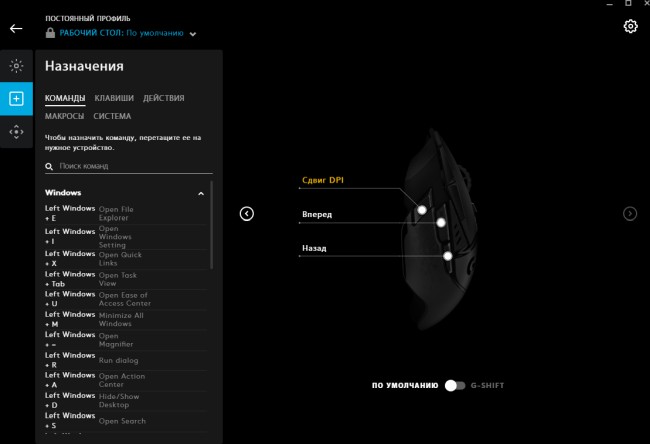Click the profile lock icon
The width and height of the screenshot is (650, 444).
pos(50,33)
